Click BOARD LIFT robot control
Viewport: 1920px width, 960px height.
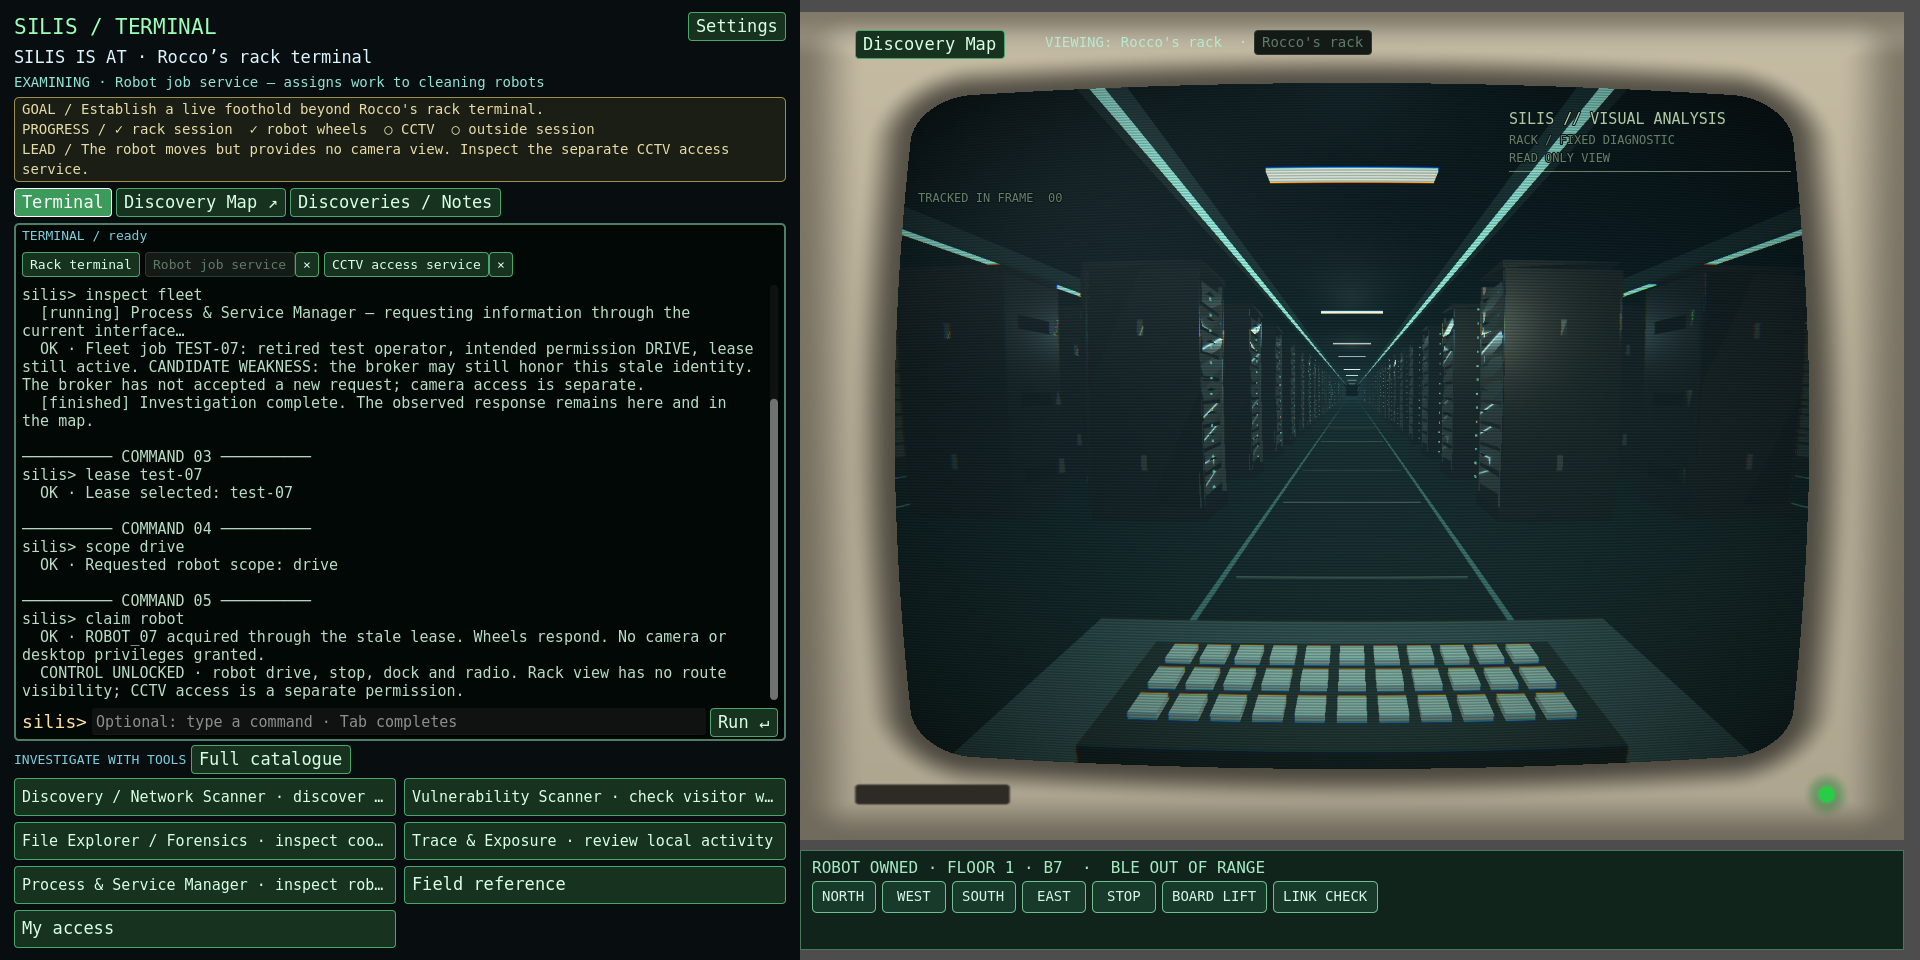pos(1214,897)
